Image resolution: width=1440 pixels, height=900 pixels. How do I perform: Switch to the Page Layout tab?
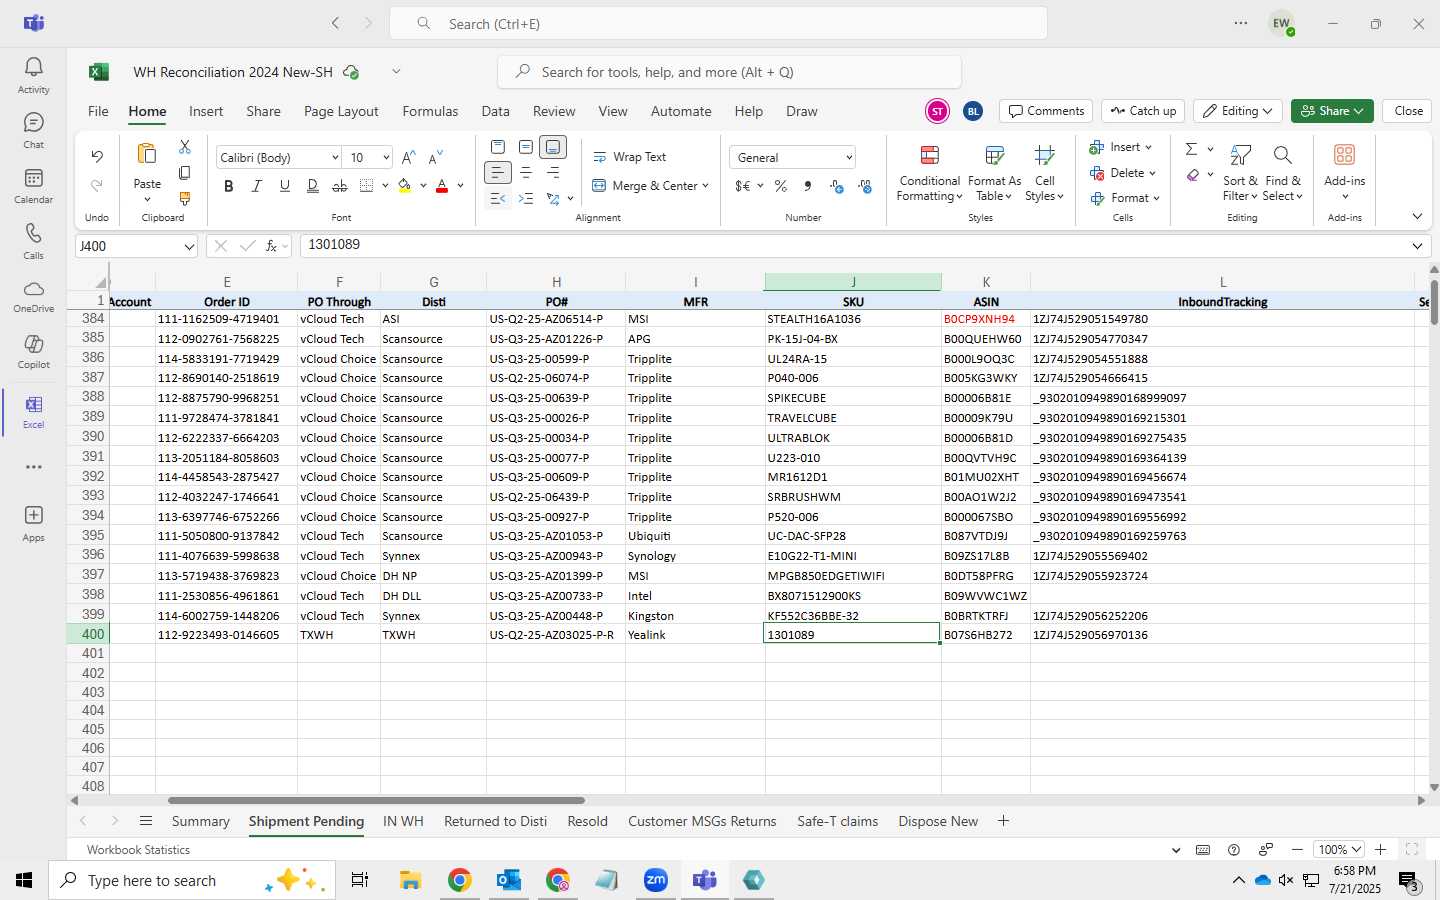click(341, 111)
